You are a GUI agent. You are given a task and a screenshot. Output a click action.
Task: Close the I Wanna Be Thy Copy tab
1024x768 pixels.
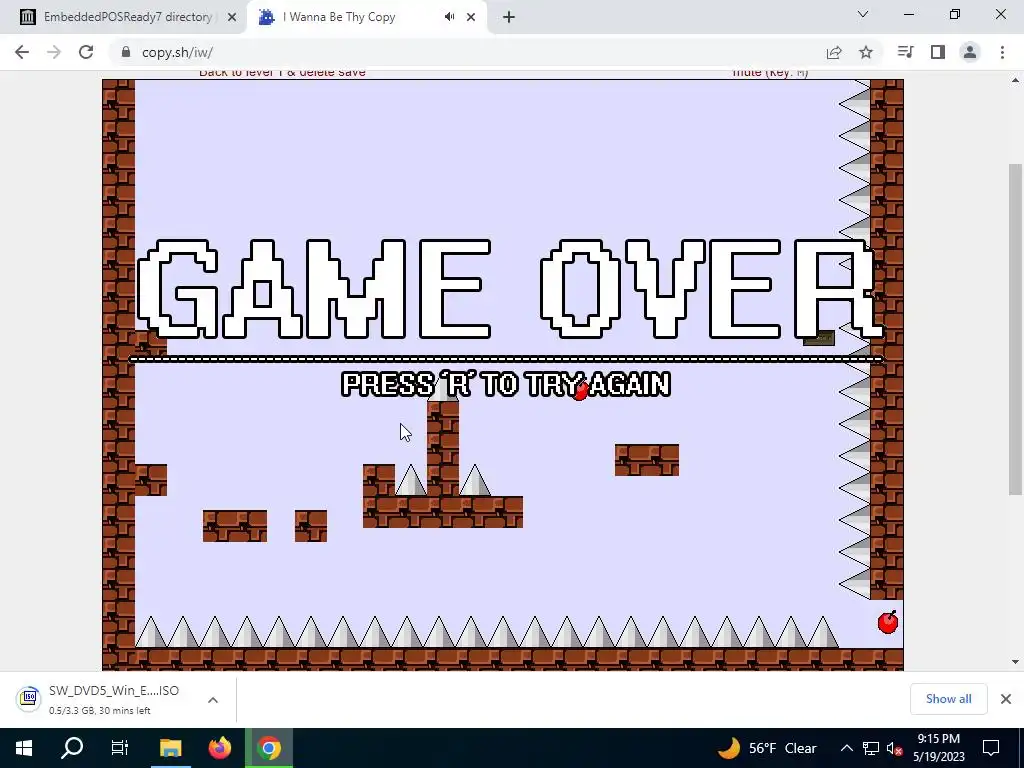471,17
